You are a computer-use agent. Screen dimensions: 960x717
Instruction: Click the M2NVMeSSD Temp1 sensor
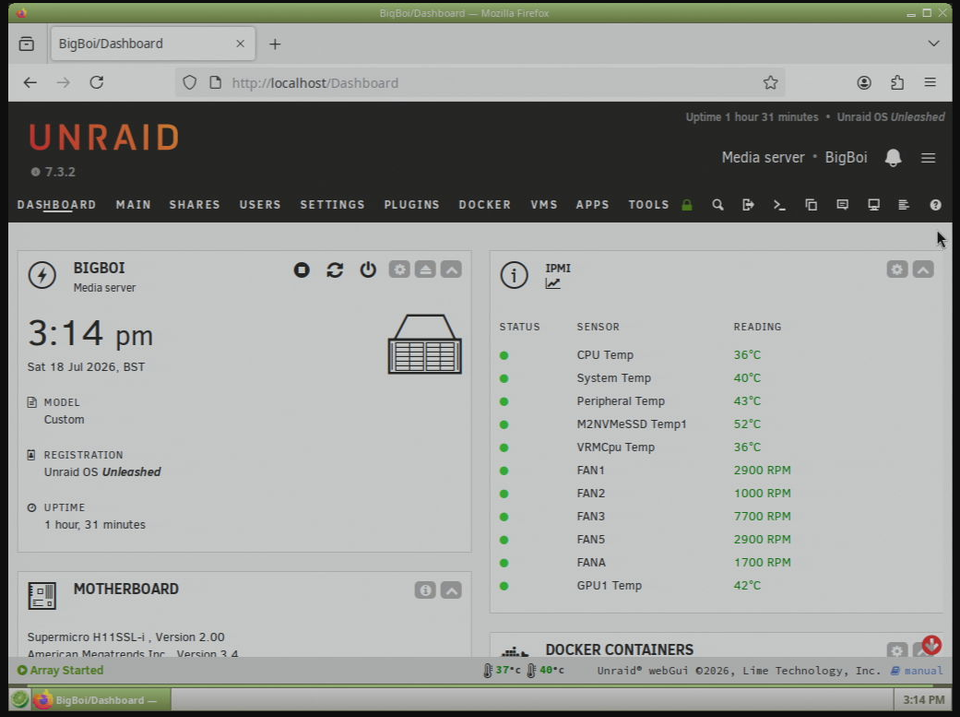click(631, 424)
